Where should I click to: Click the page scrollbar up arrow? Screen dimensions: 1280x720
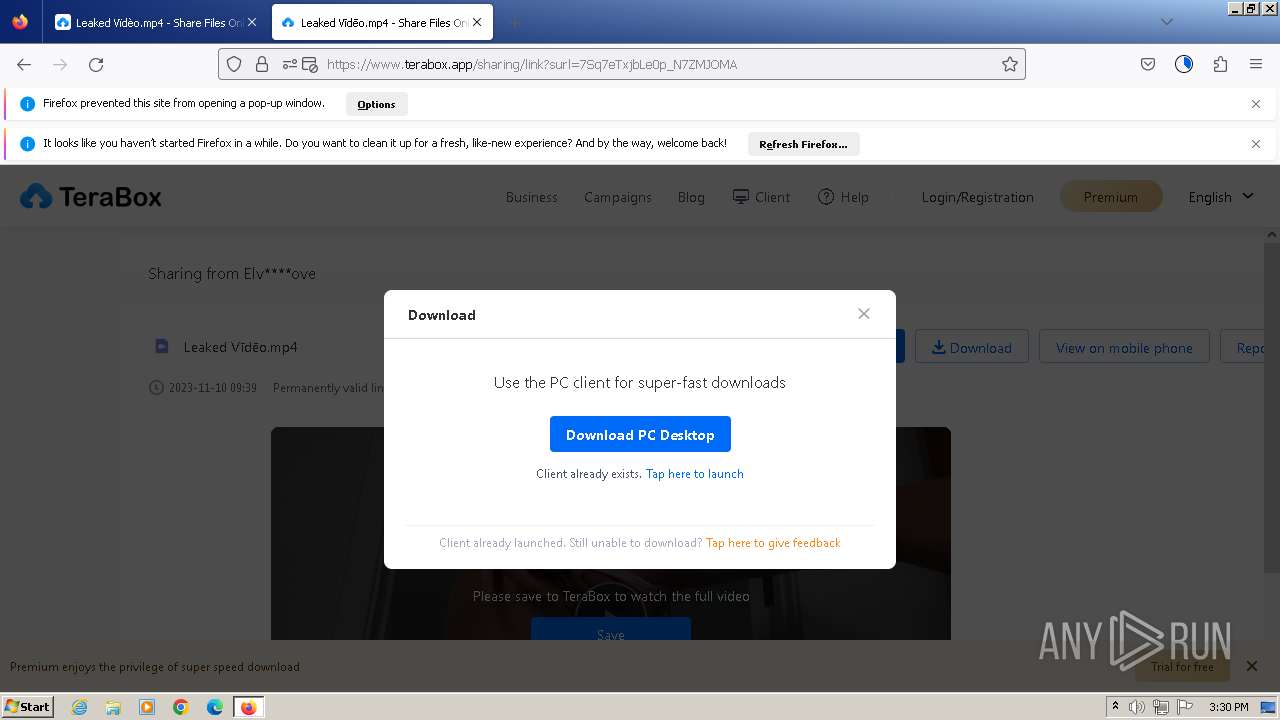(1272, 235)
